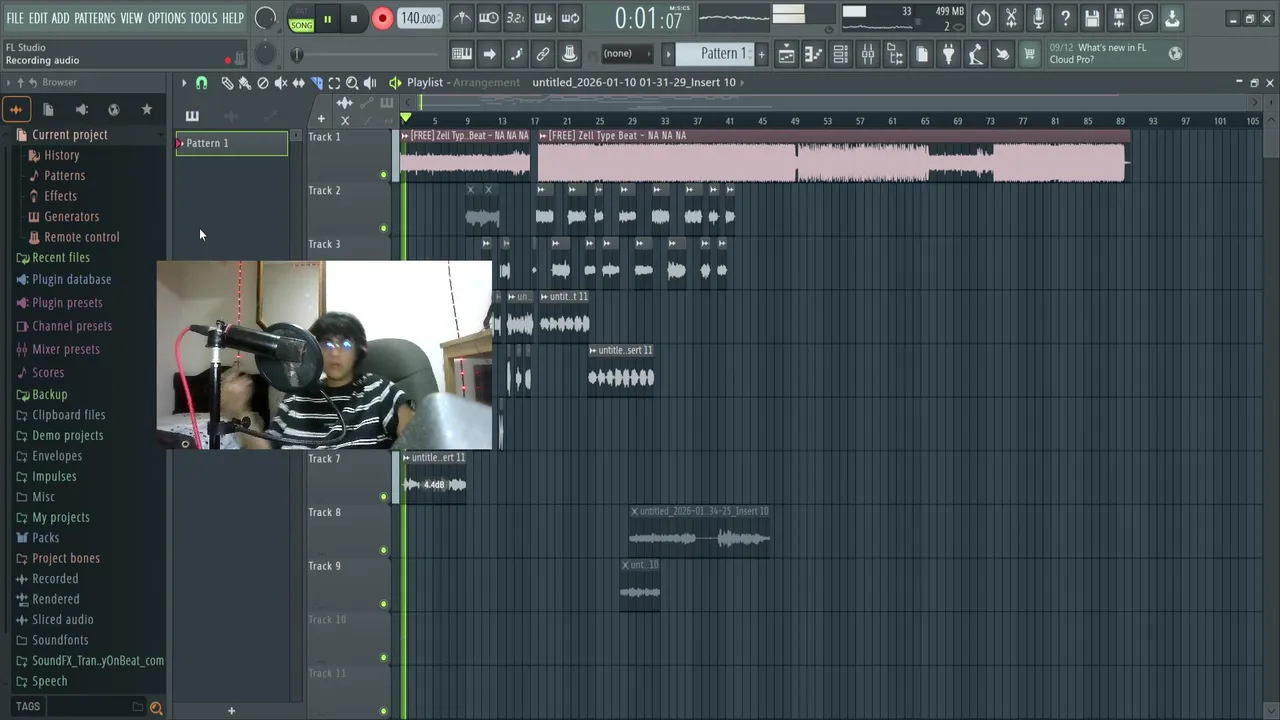The height and width of the screenshot is (720, 1280).
Task: Open the PATTERNS menu
Action: point(95,18)
